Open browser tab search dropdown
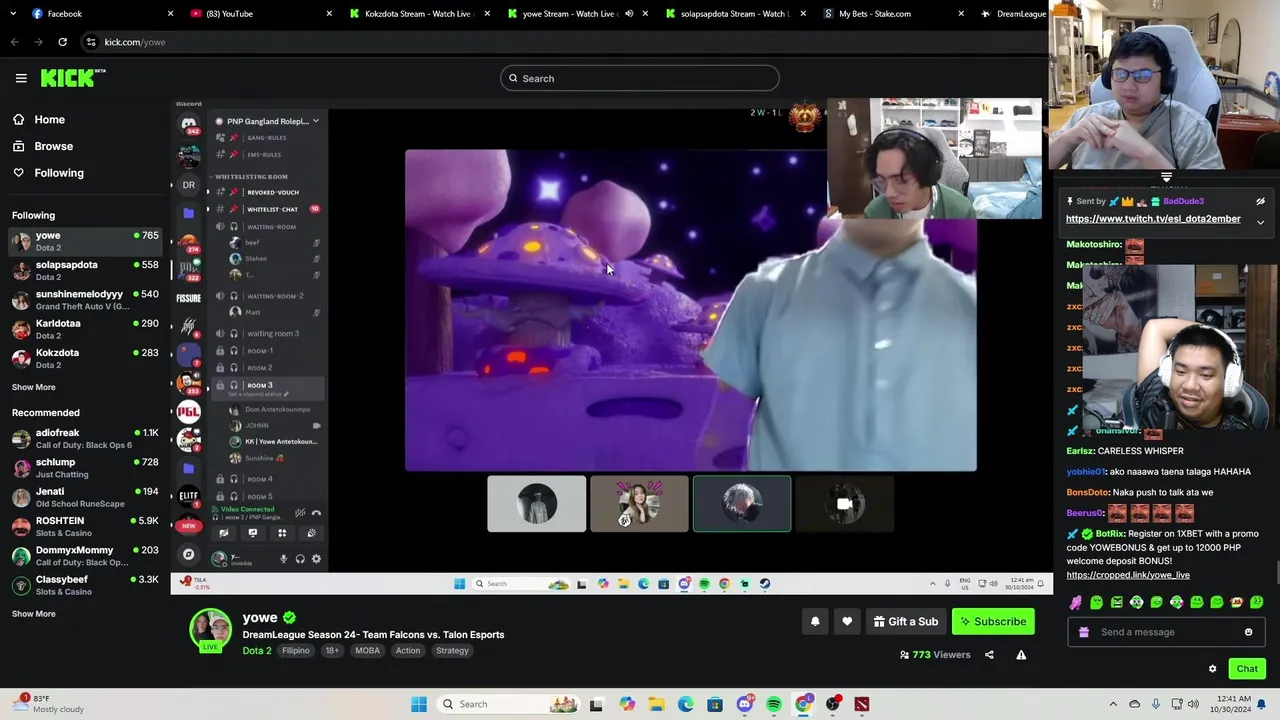 pyautogui.click(x=12, y=14)
